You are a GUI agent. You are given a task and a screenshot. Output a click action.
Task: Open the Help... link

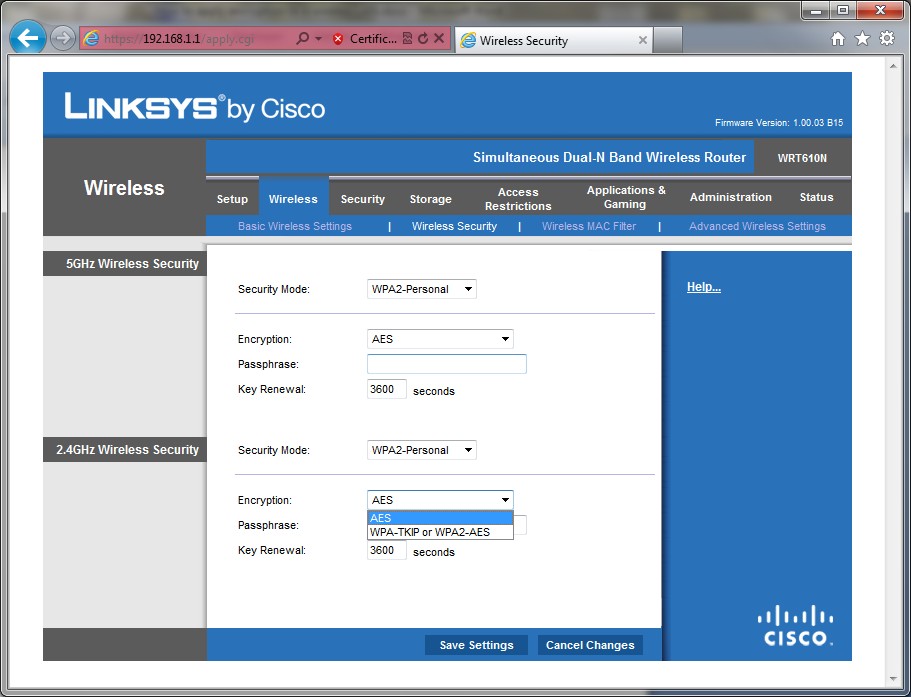point(704,287)
